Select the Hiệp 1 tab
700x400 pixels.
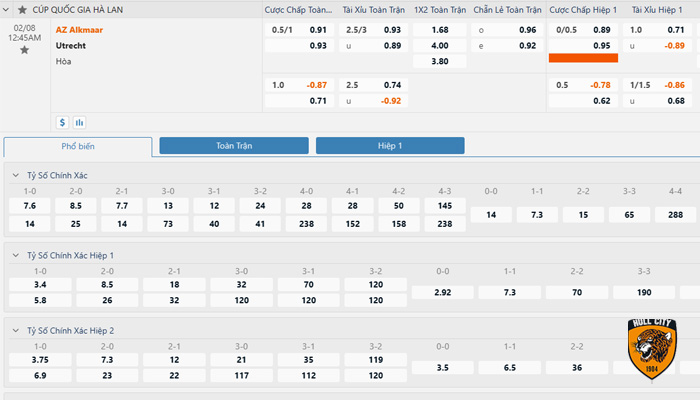tap(390, 146)
